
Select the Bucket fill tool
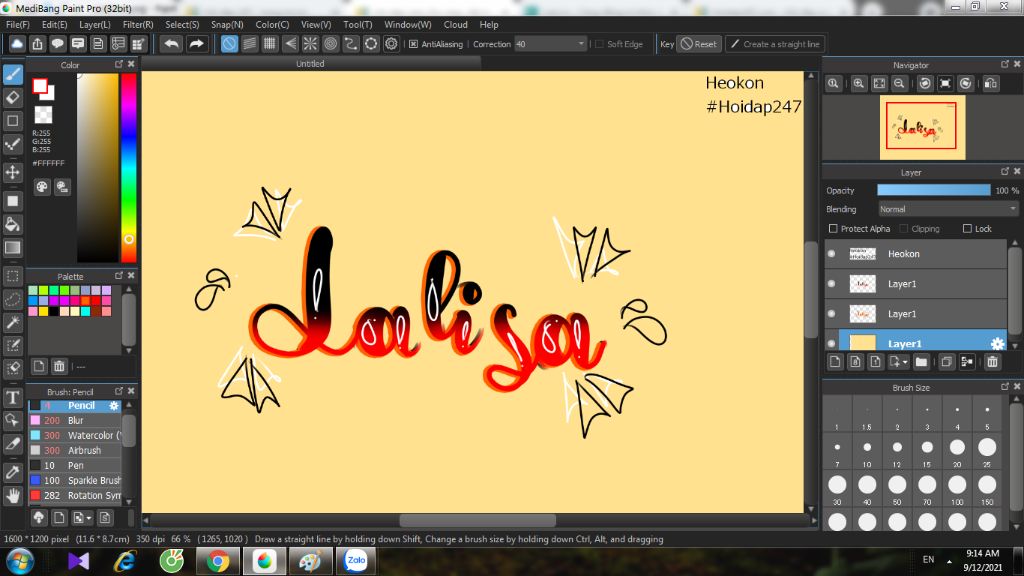point(12,225)
